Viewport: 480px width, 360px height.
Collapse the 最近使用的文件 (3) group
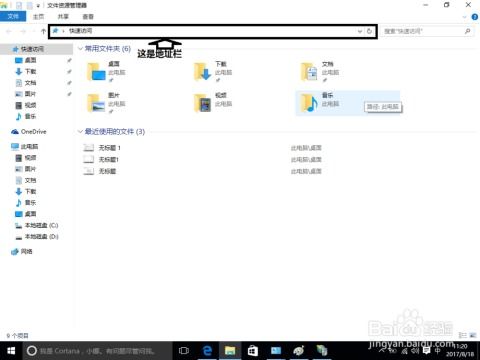(x=80, y=131)
